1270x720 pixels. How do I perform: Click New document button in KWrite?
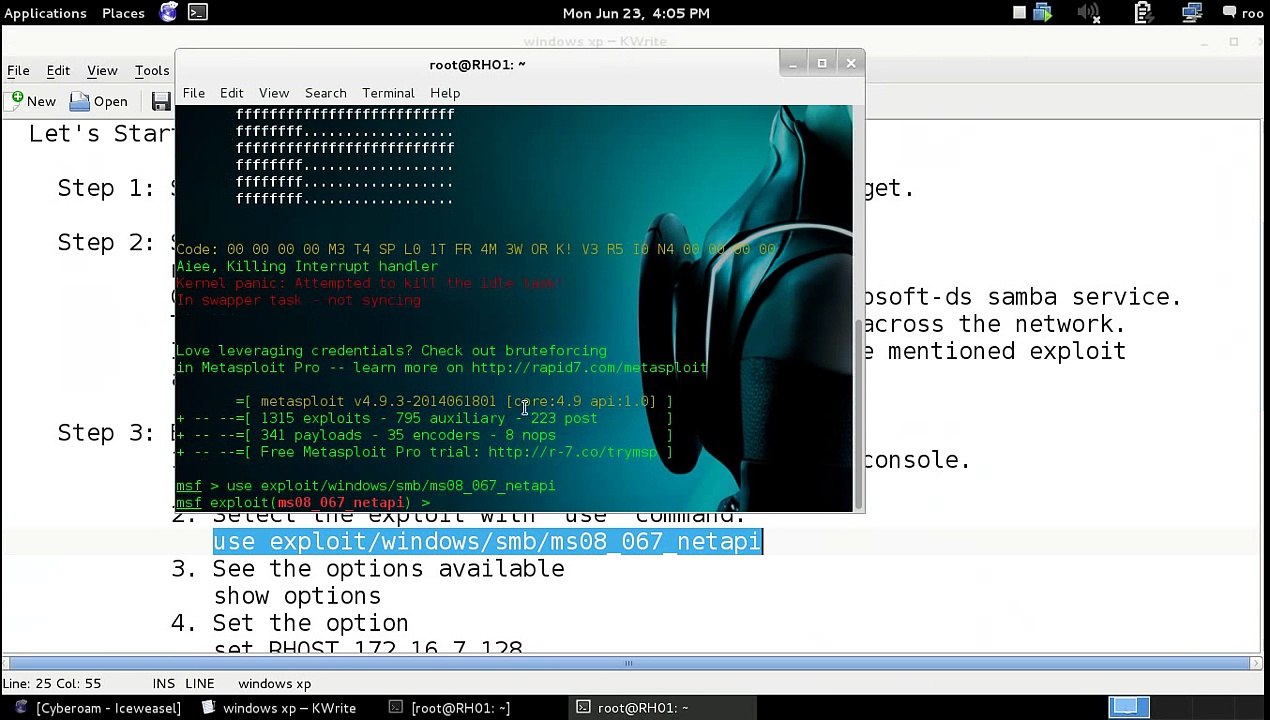pos(33,101)
